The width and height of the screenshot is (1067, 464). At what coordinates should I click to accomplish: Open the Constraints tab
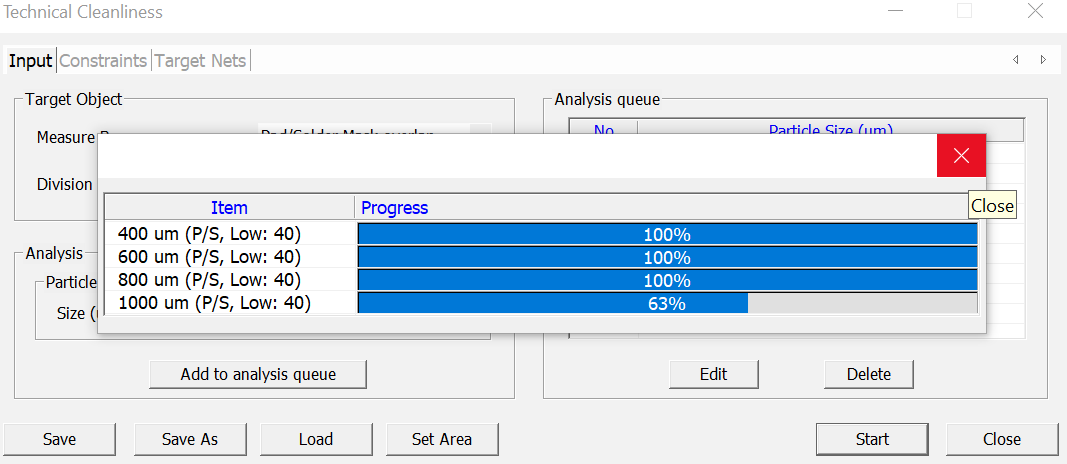(103, 61)
